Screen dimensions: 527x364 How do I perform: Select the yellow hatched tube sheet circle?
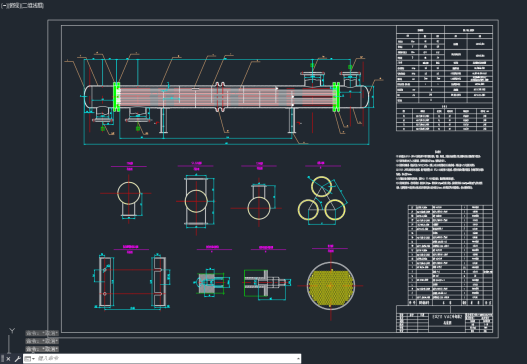click(x=331, y=286)
